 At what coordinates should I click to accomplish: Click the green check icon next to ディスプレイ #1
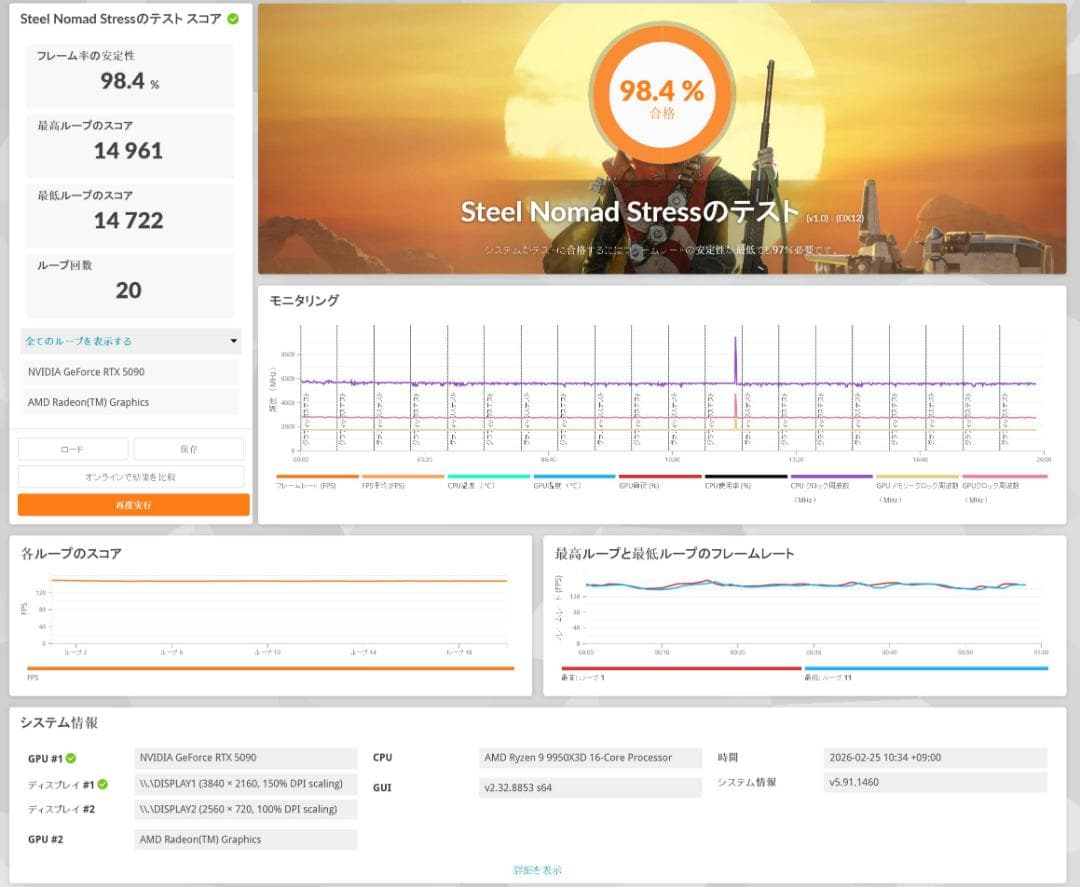103,784
